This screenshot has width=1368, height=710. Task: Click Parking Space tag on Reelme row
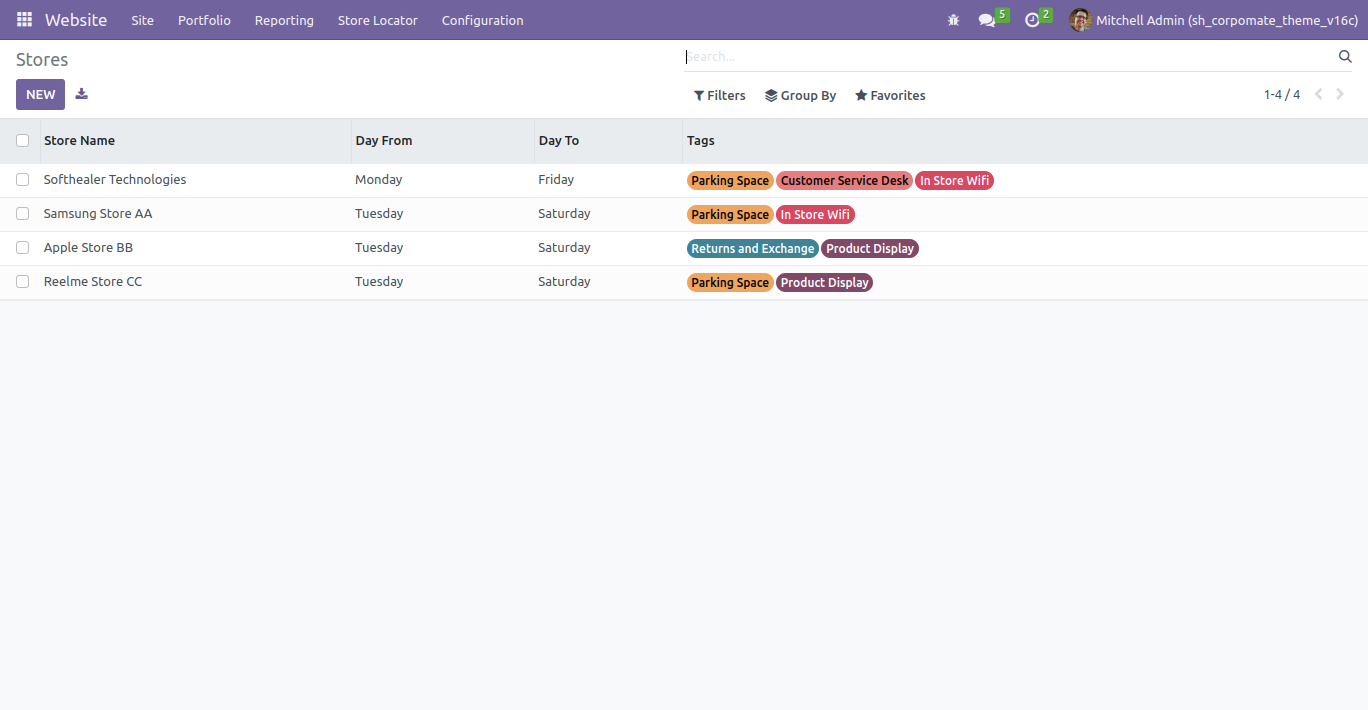[730, 283]
